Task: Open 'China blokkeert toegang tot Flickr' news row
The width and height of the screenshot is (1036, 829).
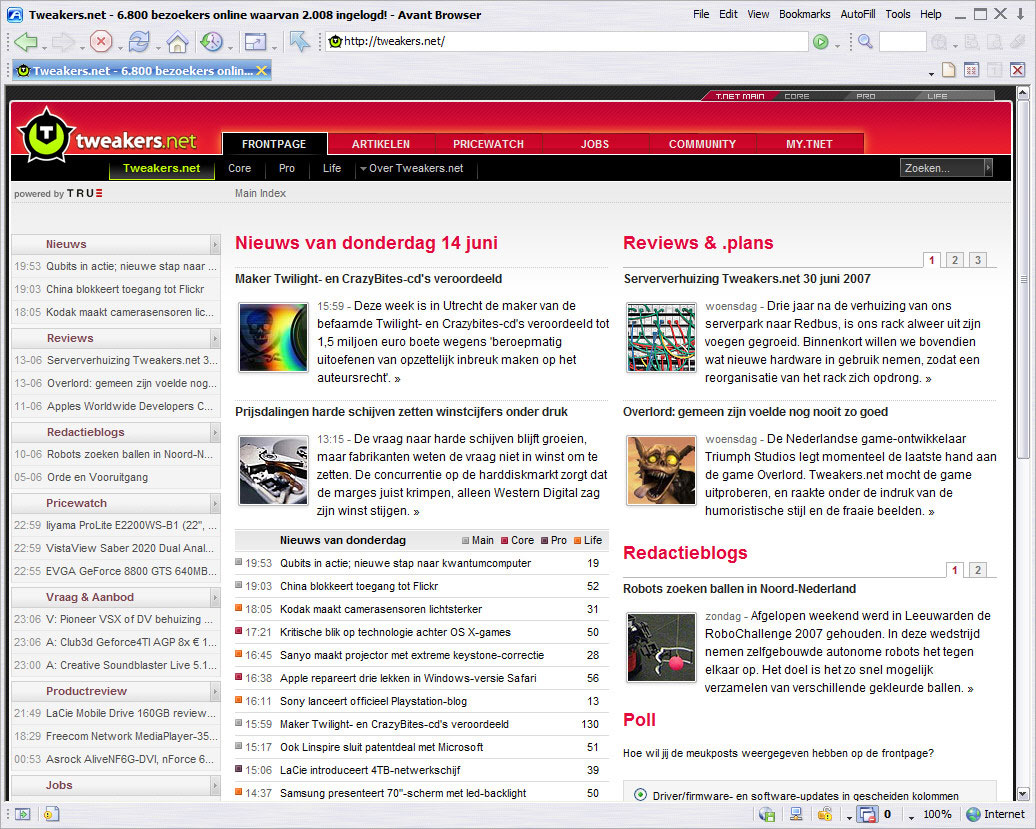Action: [x=422, y=586]
